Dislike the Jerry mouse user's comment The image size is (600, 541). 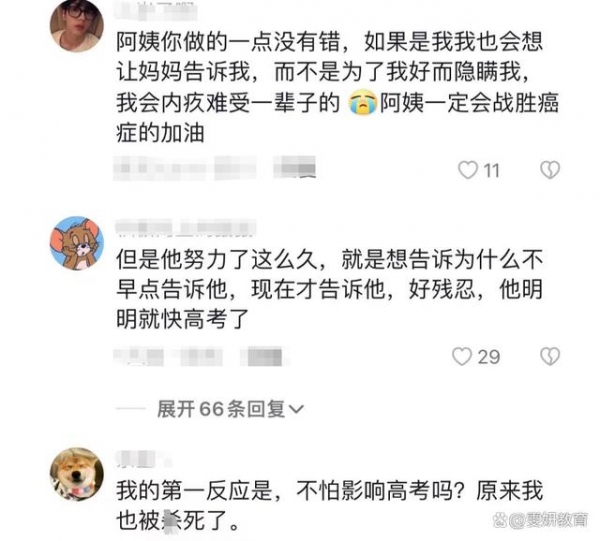click(x=550, y=357)
